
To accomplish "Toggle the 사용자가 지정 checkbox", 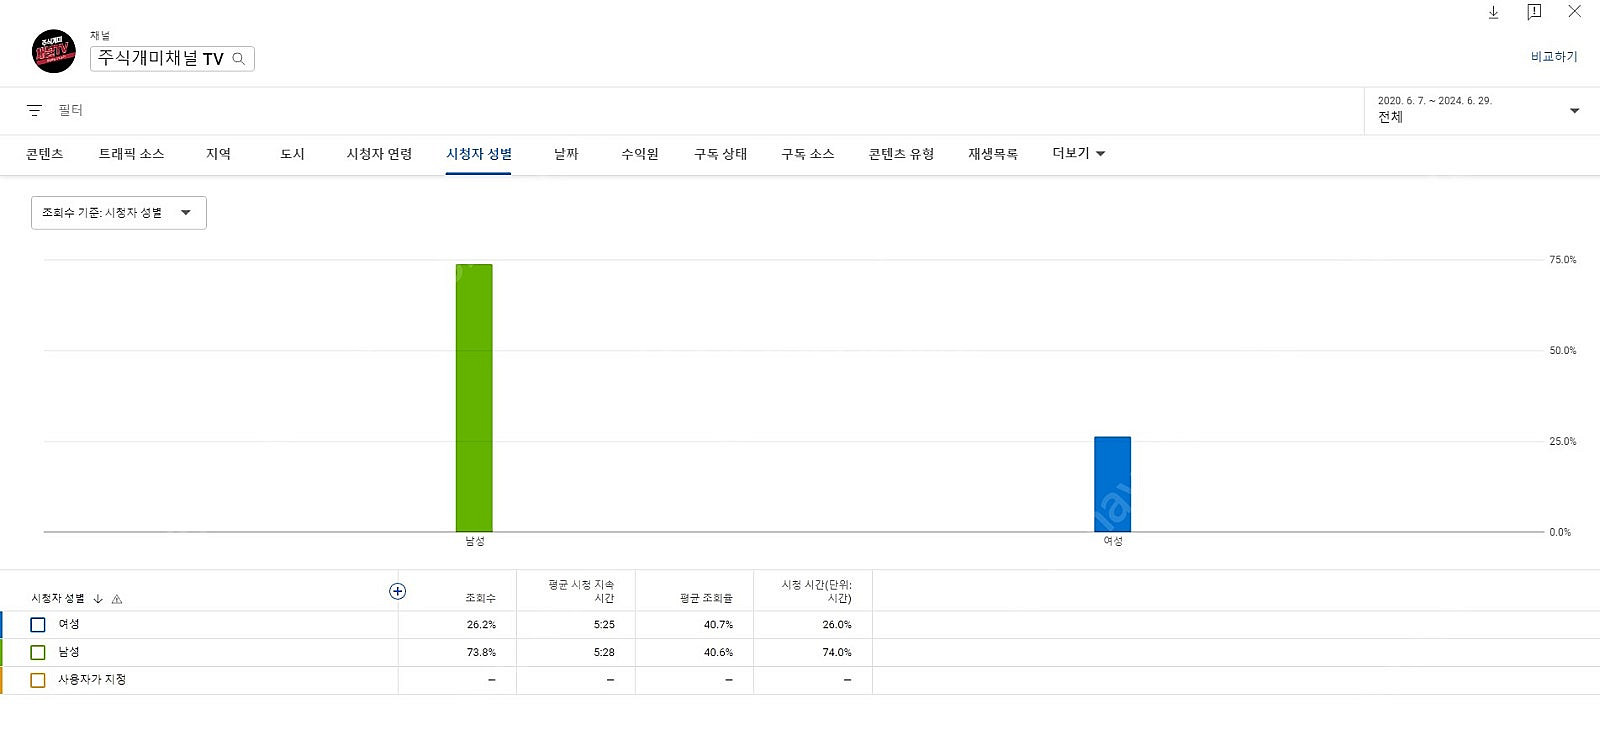I will (38, 680).
